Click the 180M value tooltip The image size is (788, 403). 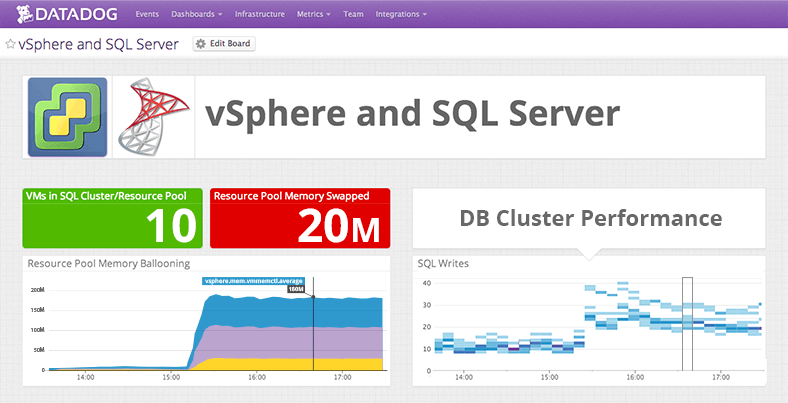pos(296,289)
